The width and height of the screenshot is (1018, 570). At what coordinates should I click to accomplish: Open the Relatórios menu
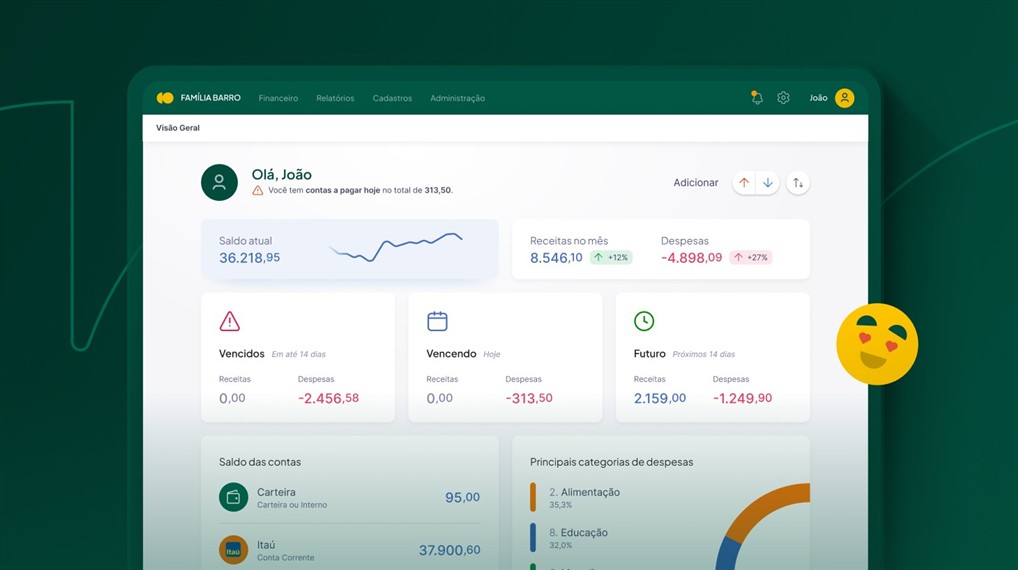coord(335,98)
